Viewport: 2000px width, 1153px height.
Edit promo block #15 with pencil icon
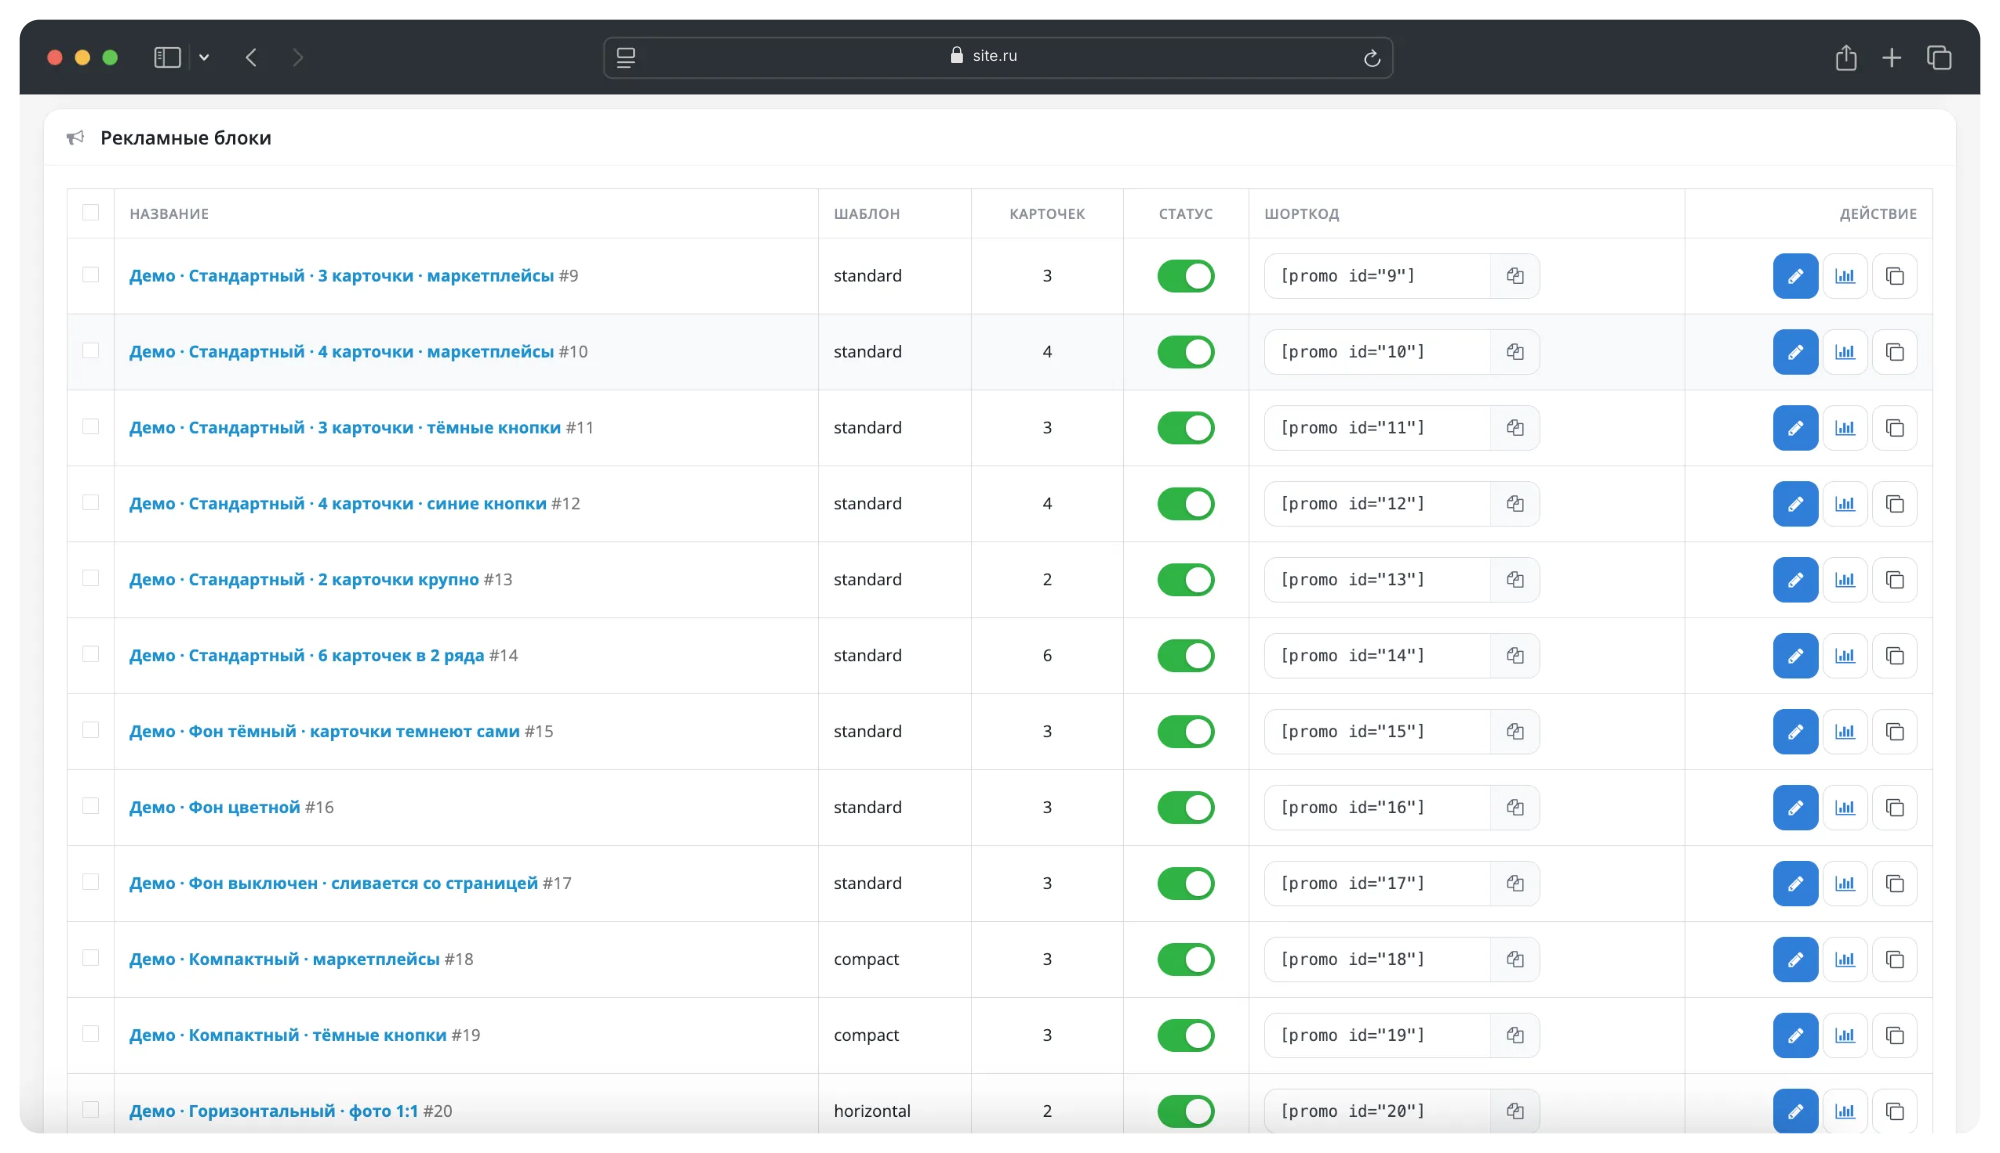[1795, 732]
